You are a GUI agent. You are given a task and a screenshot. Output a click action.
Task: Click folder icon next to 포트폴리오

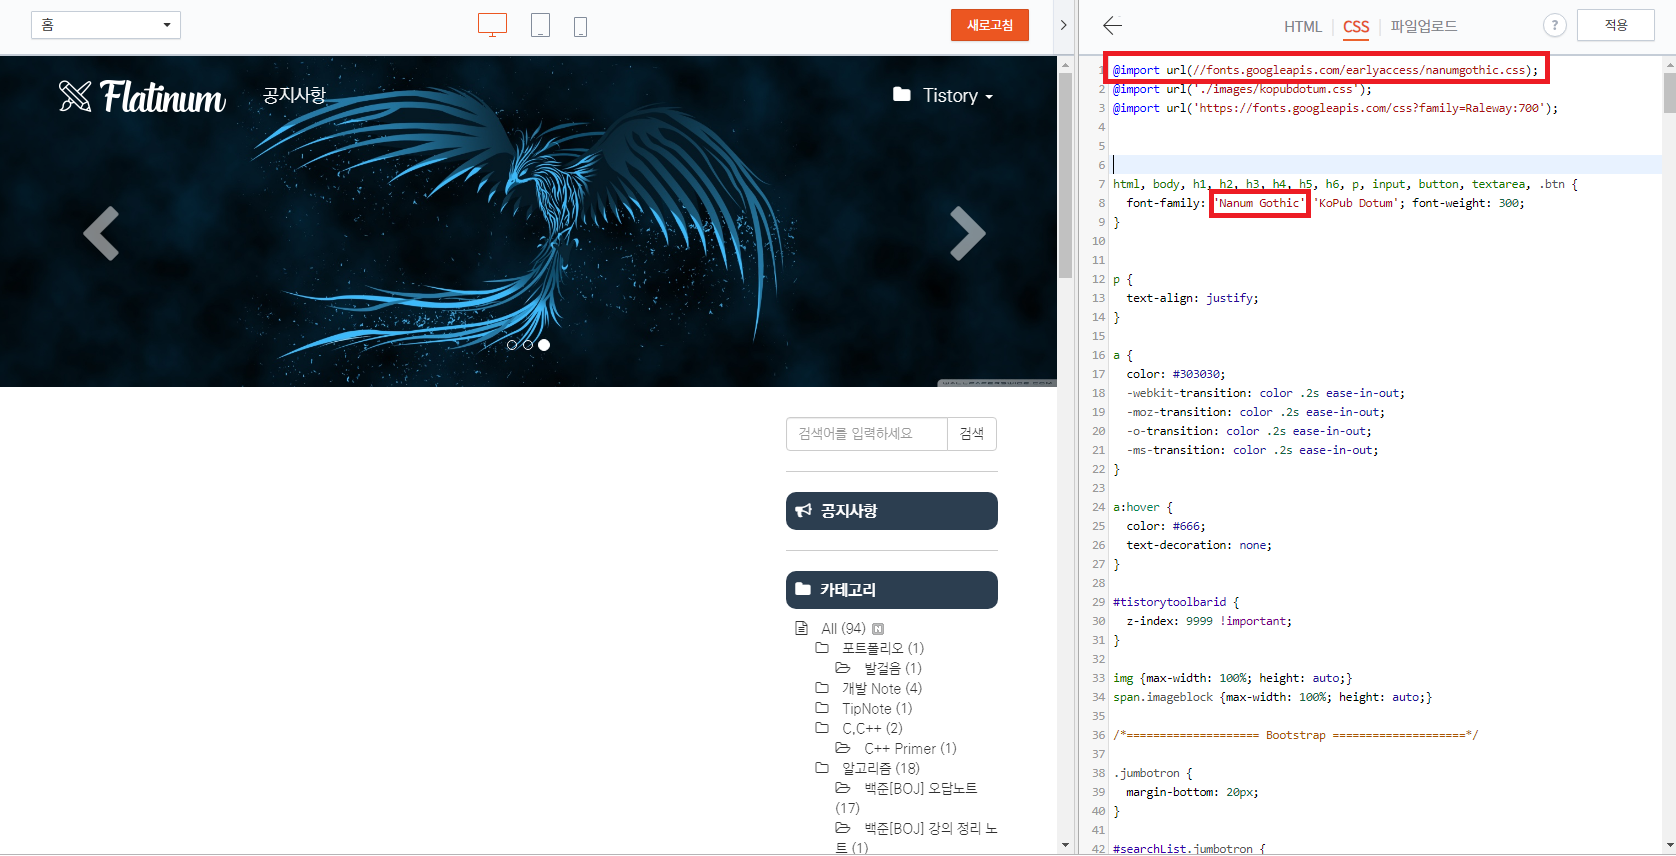click(x=822, y=648)
